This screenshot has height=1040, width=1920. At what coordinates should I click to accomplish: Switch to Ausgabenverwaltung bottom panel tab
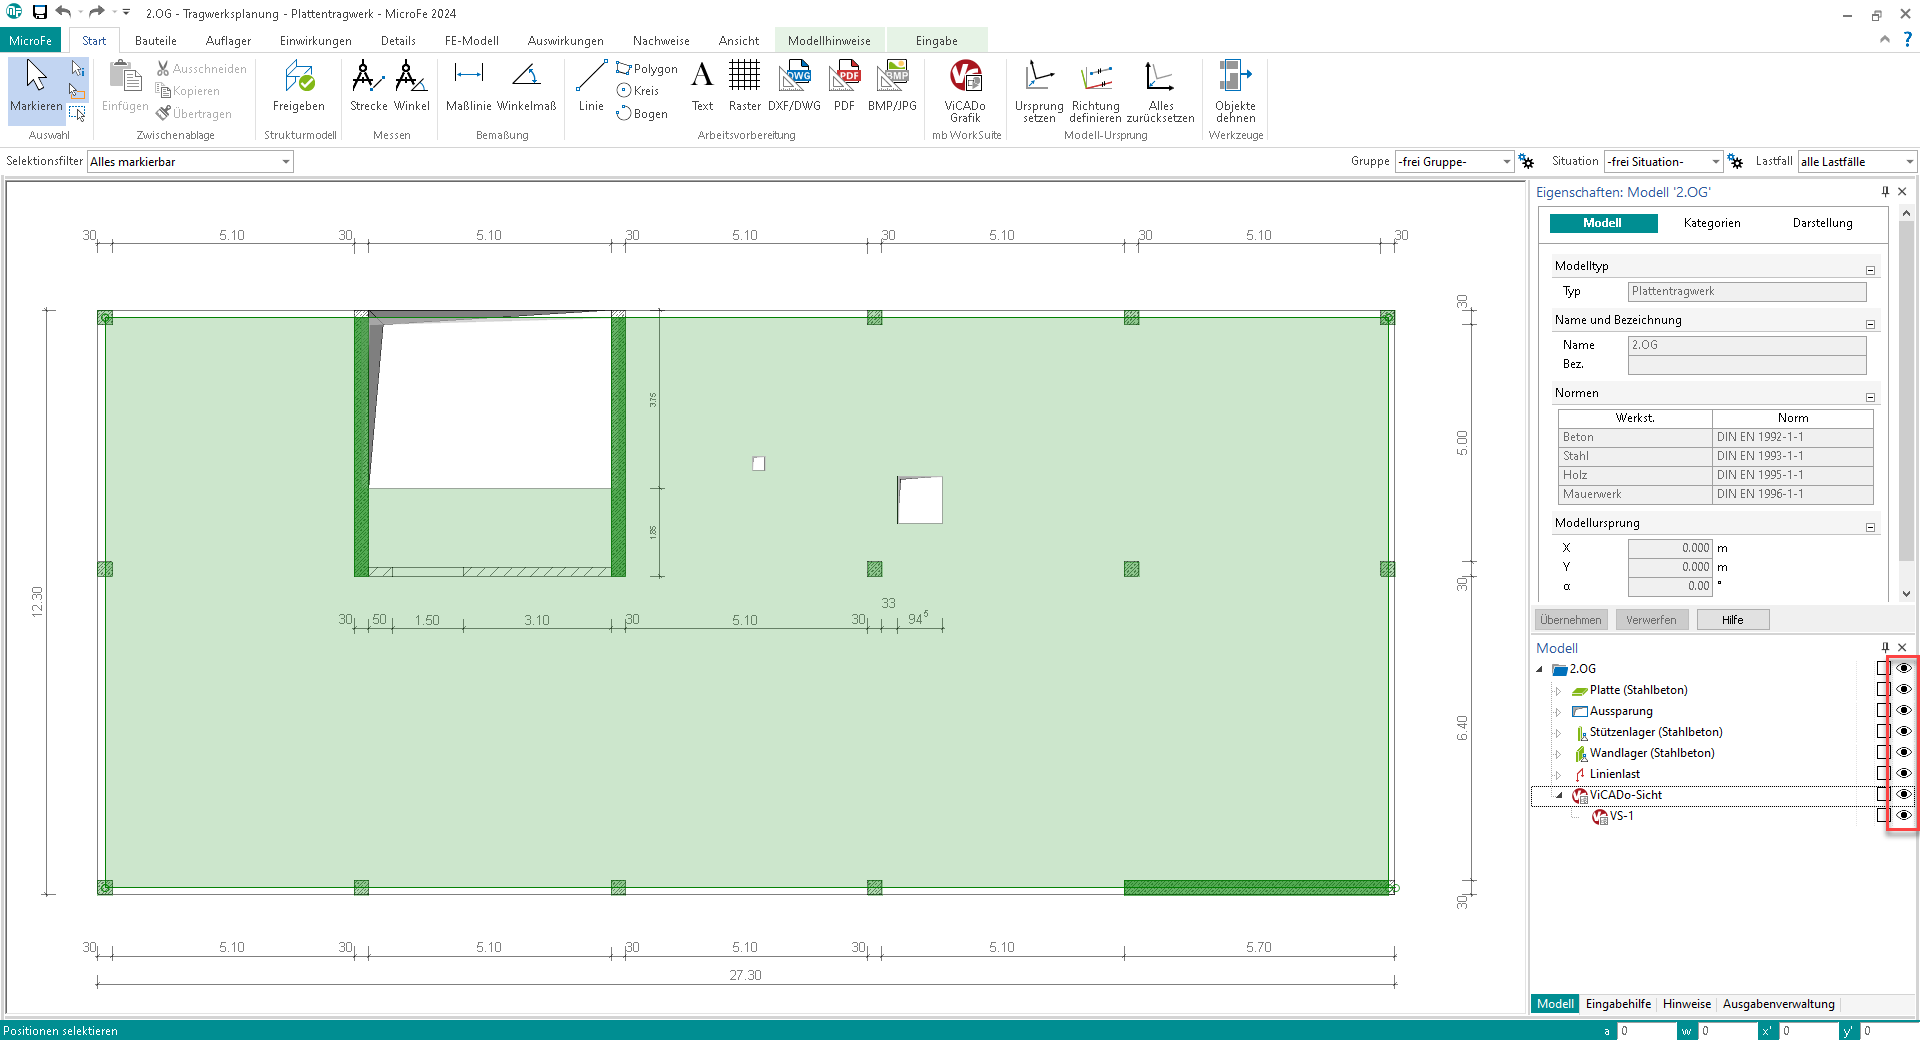(x=1778, y=1004)
